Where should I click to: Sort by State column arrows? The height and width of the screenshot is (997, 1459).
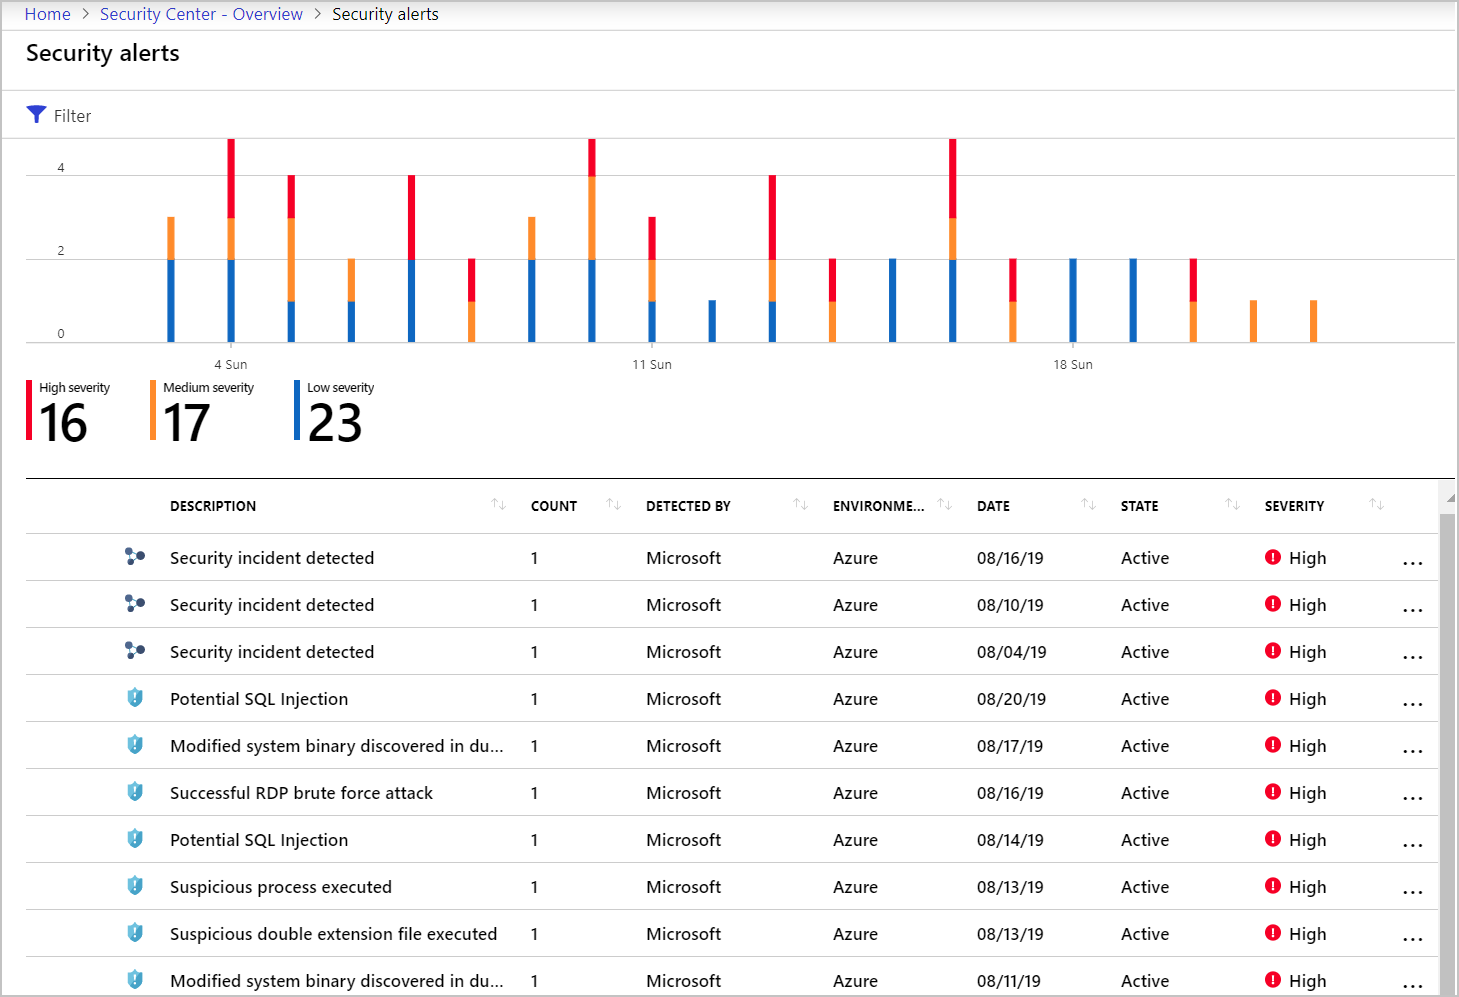(1232, 505)
